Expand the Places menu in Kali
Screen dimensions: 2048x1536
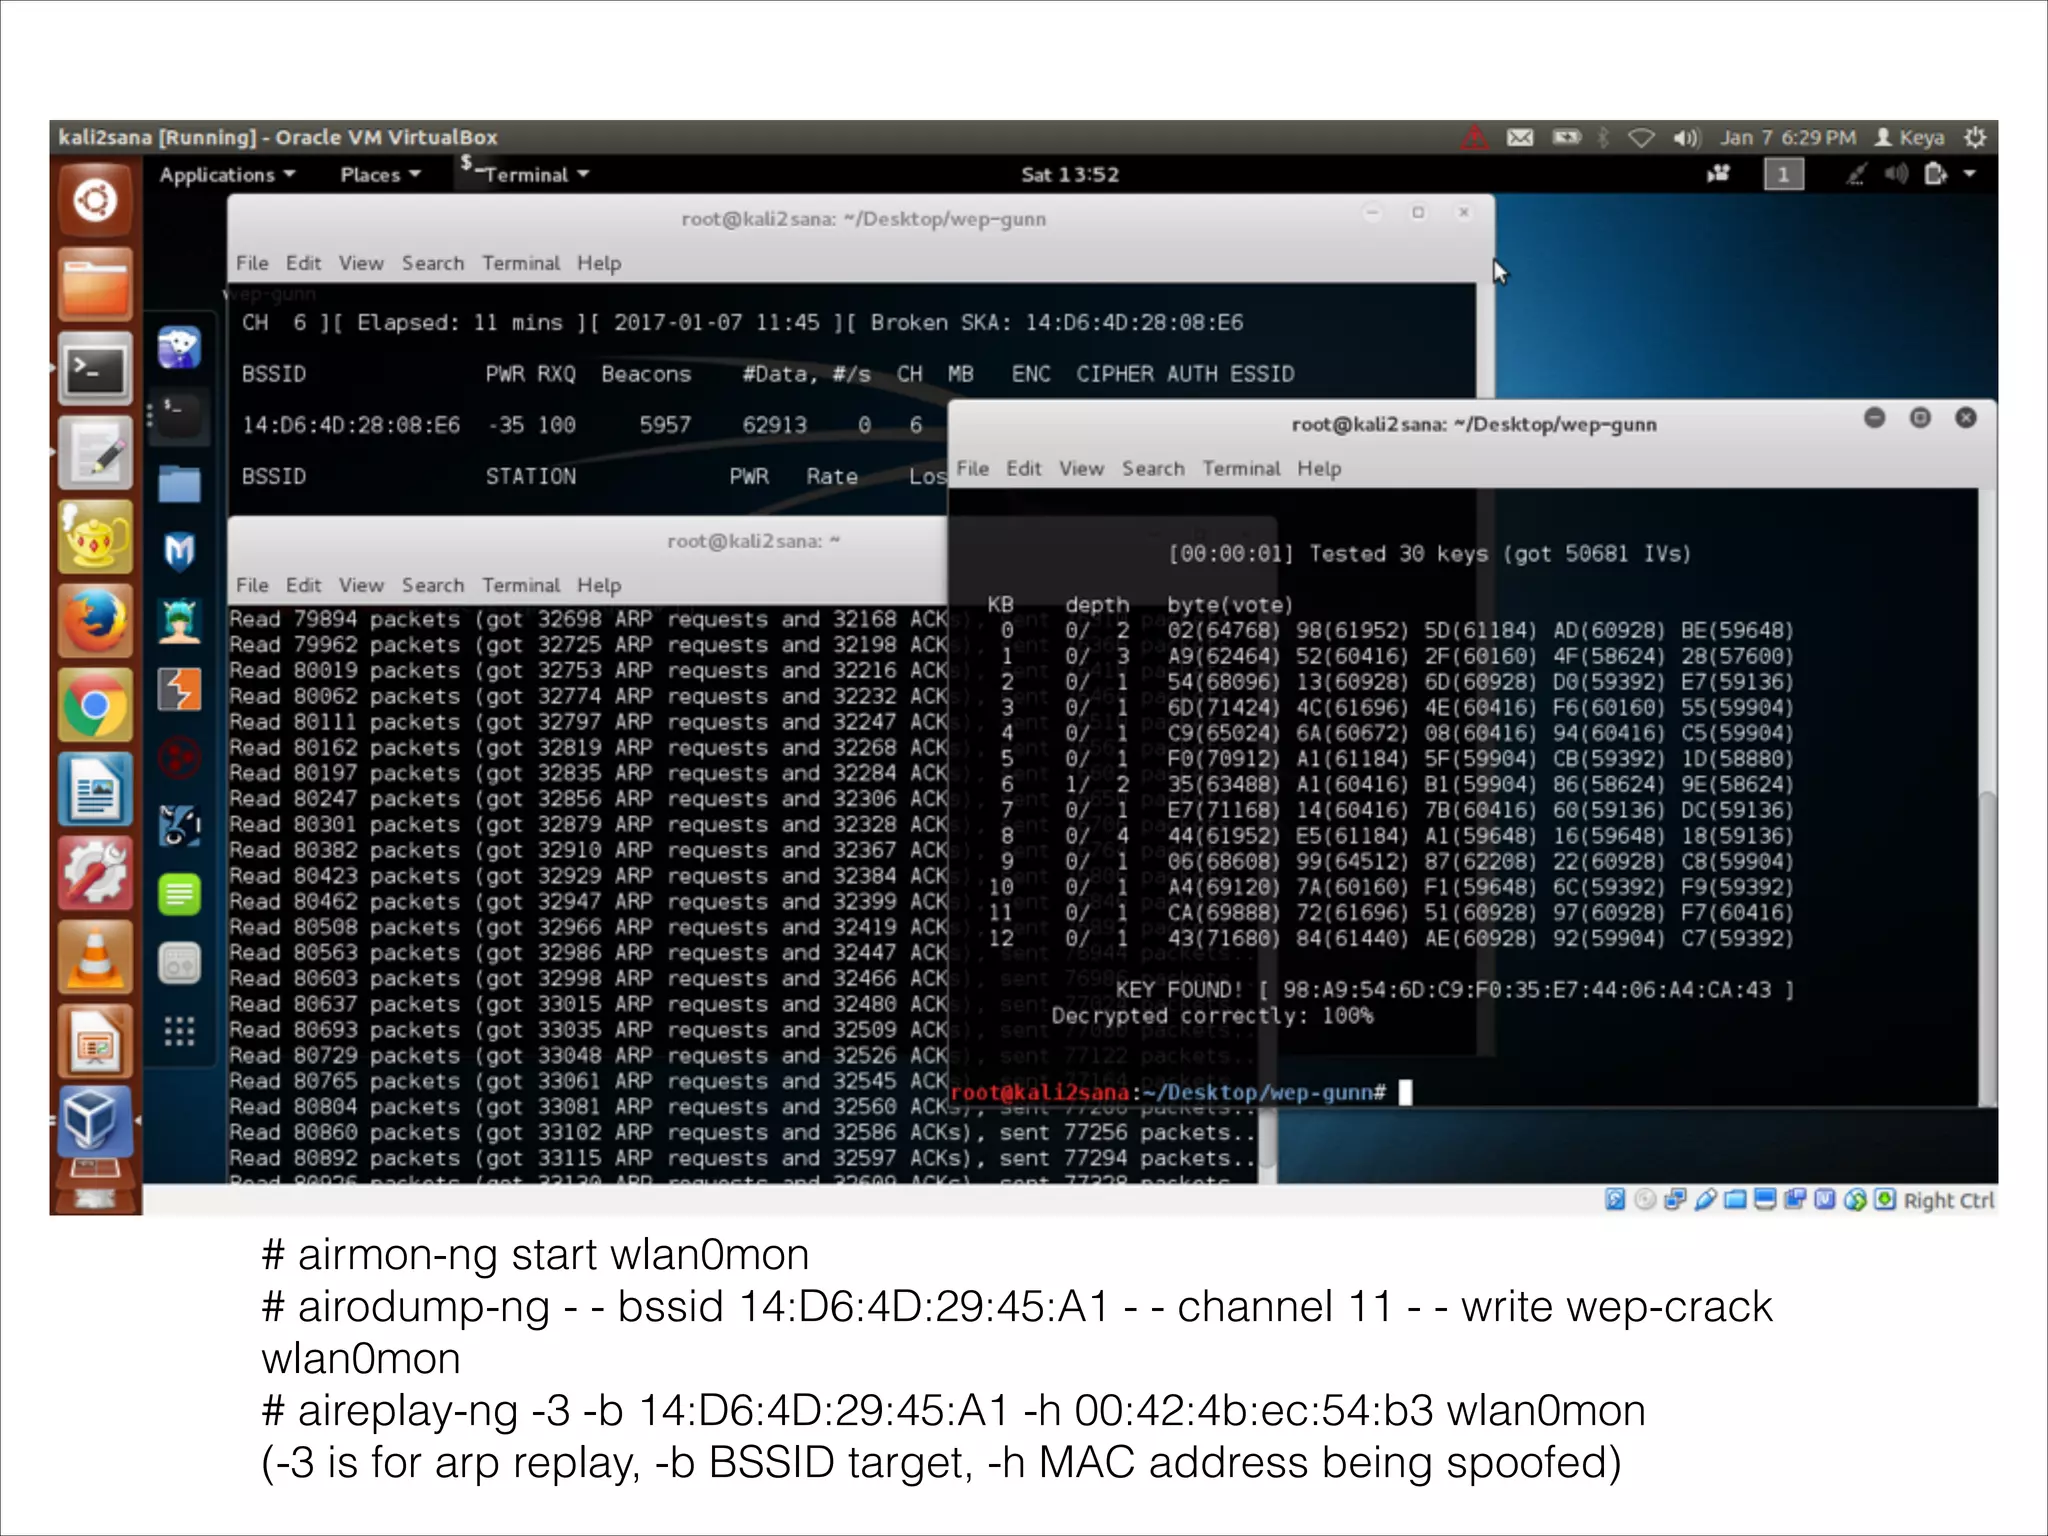(x=380, y=174)
